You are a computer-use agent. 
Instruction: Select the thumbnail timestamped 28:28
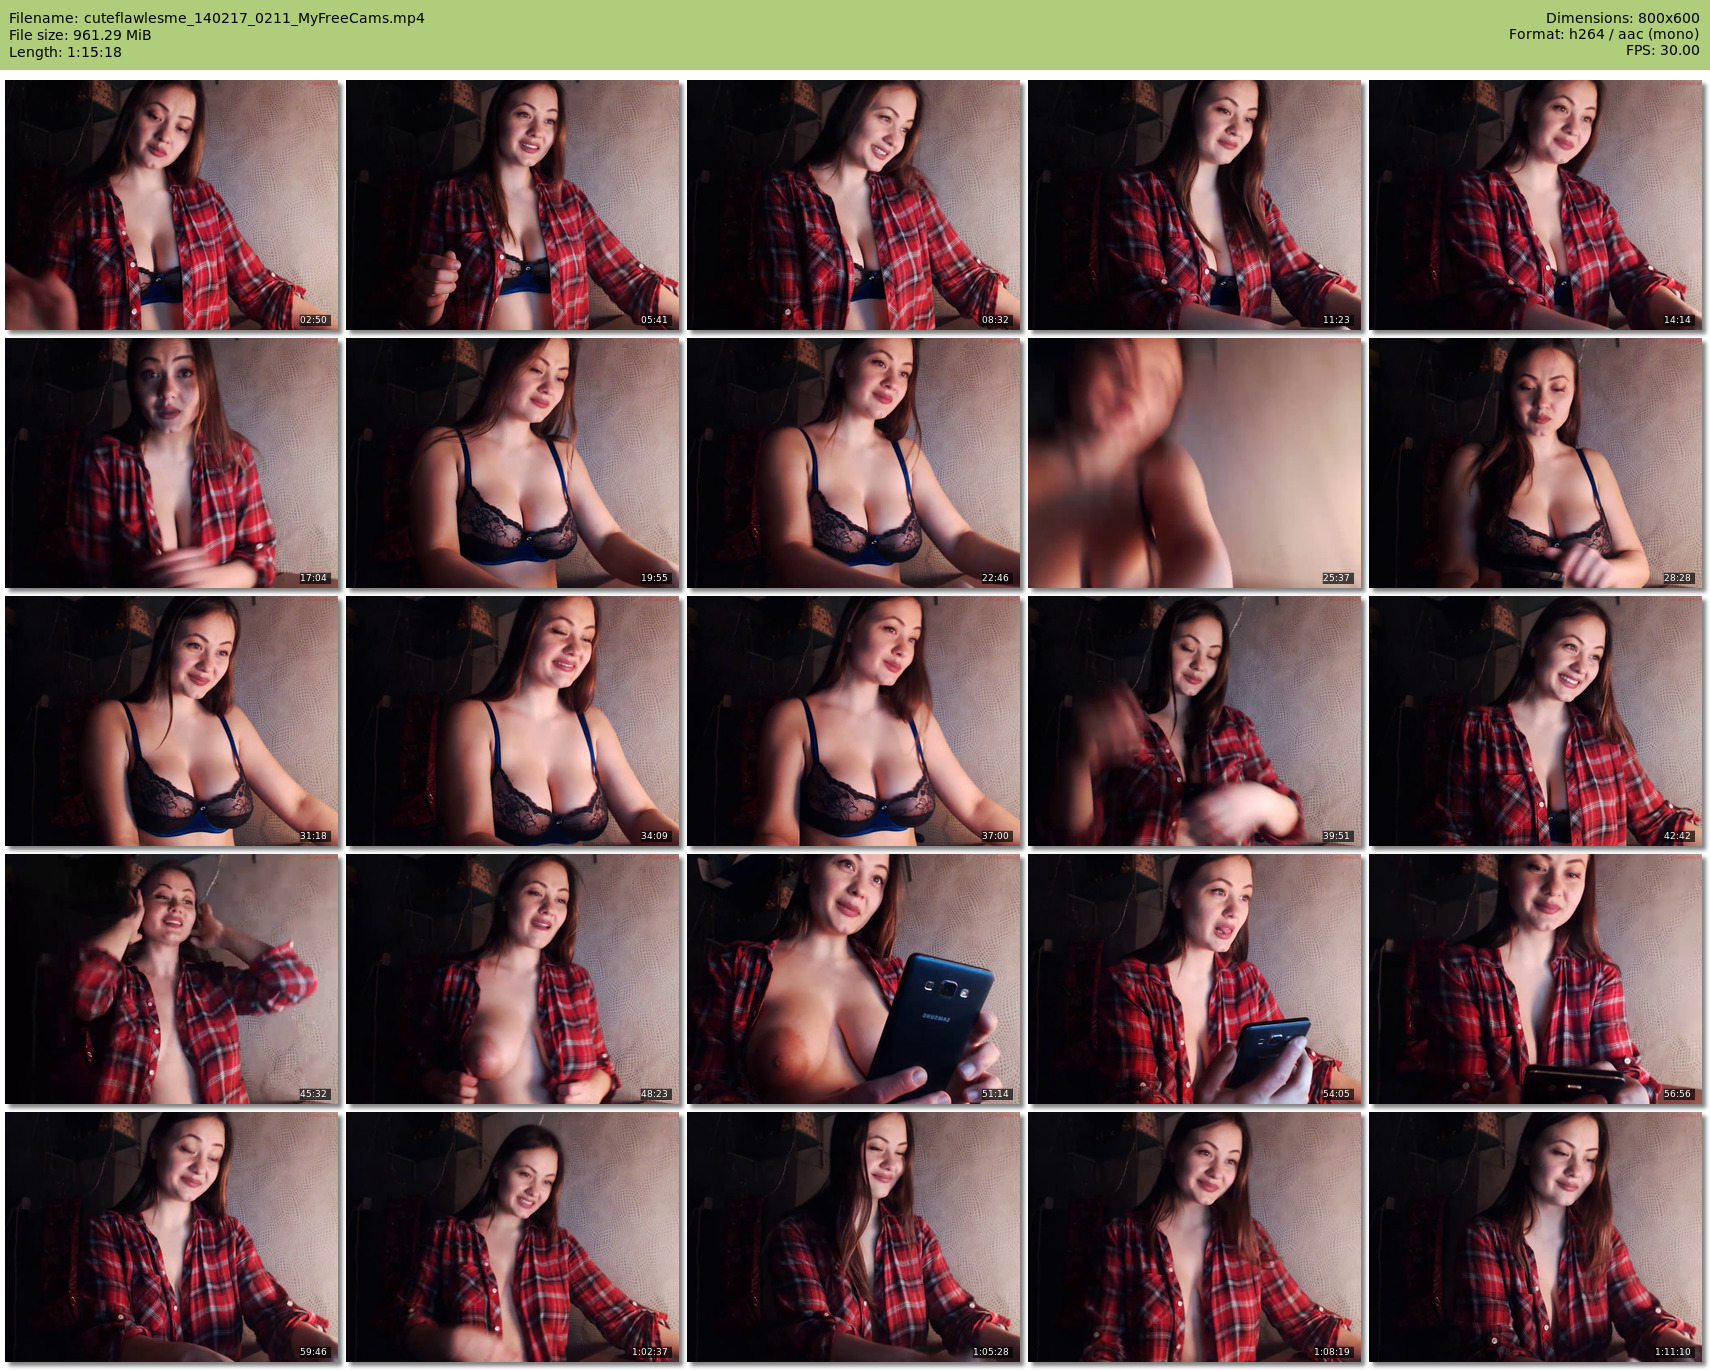pos(1536,463)
